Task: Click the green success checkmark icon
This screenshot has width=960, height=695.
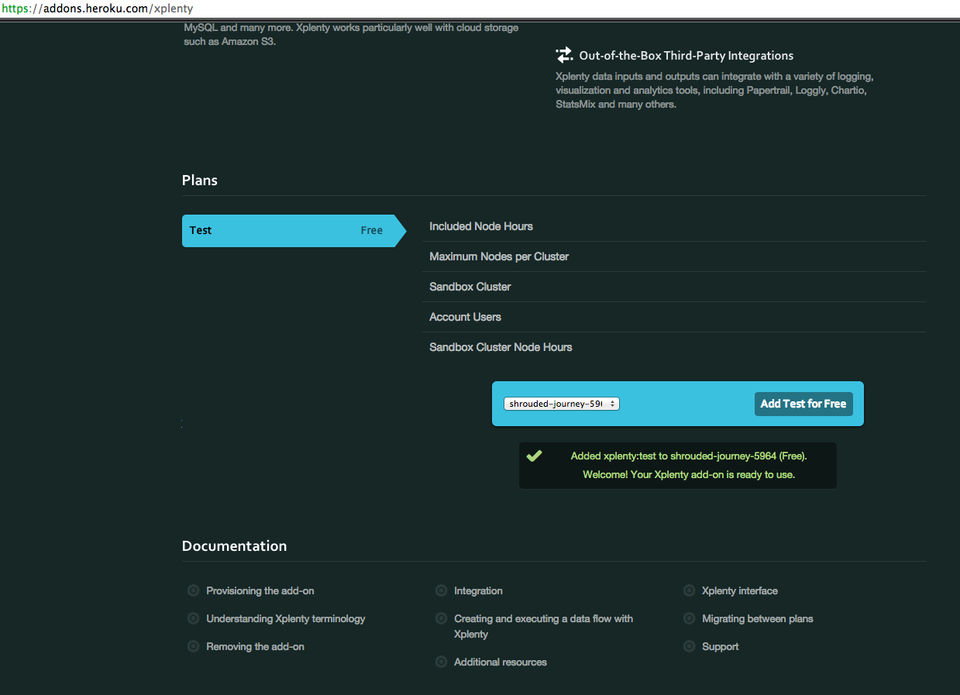Action: coord(534,456)
